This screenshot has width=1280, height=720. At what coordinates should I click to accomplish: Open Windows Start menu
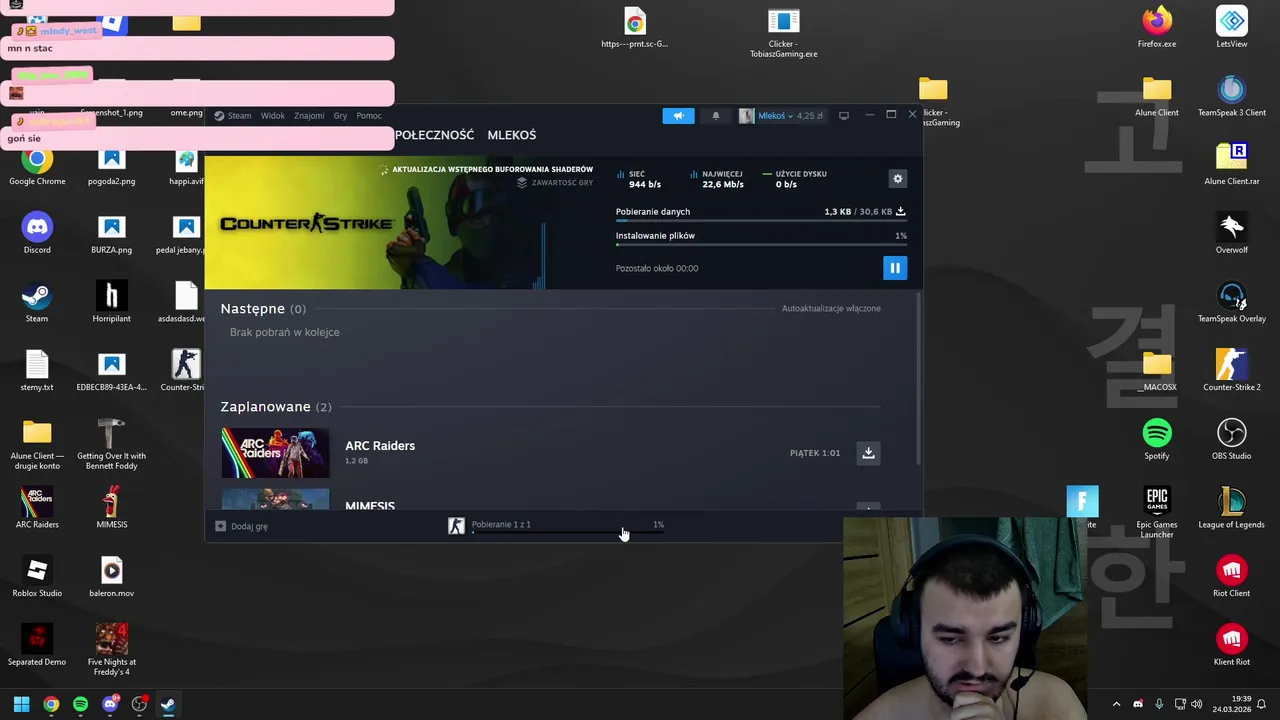point(21,704)
